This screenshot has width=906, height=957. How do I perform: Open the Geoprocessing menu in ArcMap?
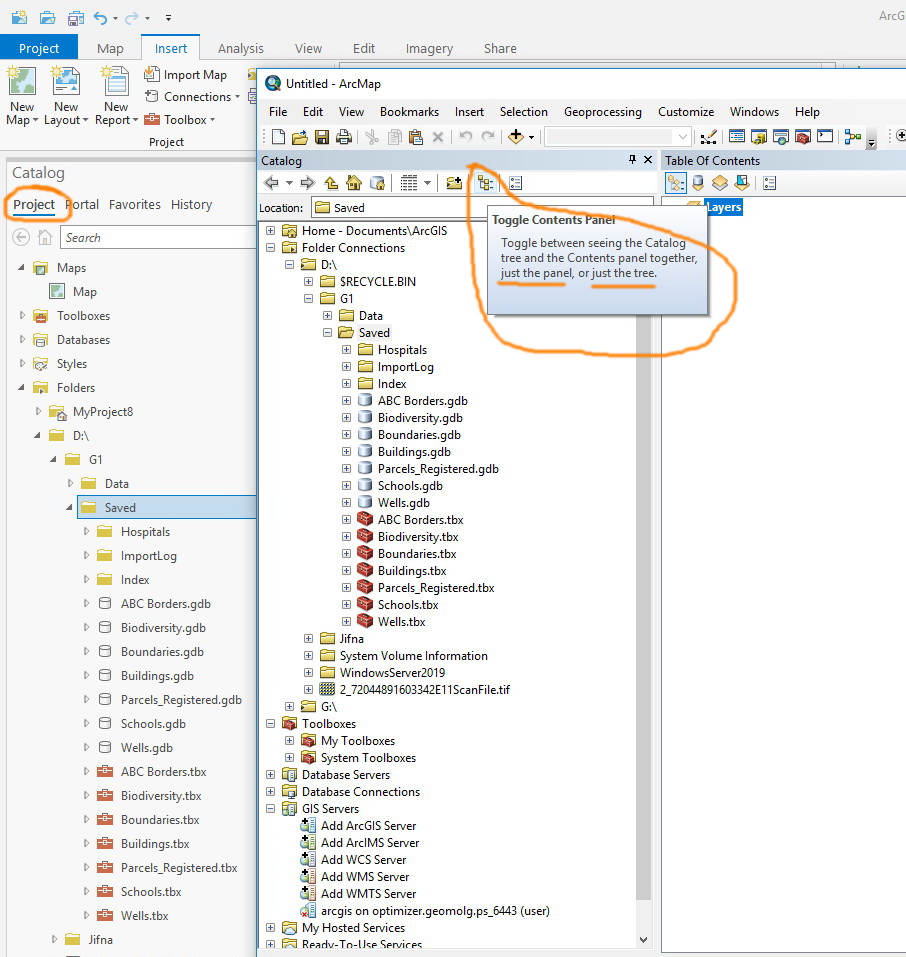click(603, 112)
